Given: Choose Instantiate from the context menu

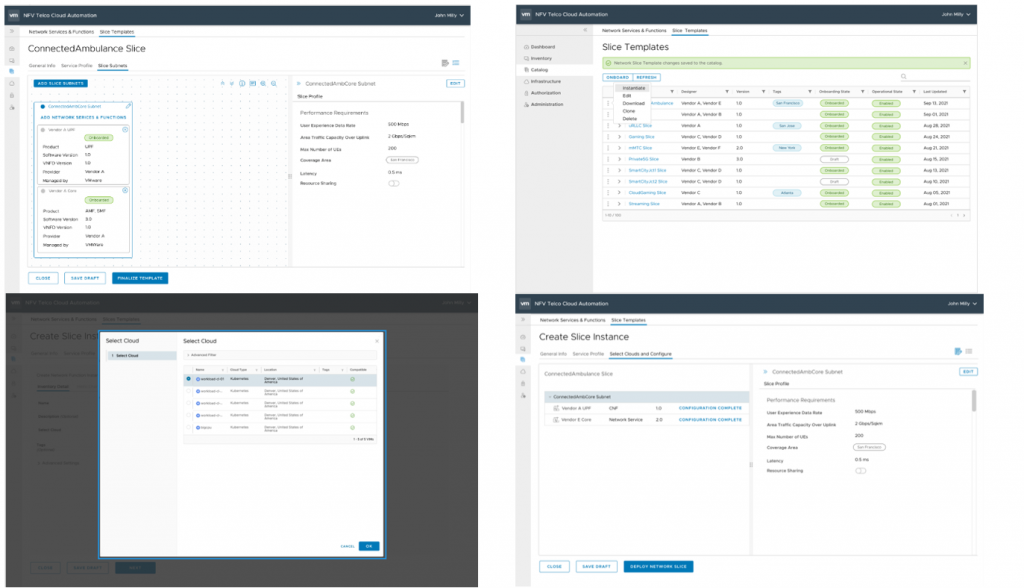Looking at the screenshot, I should (633, 88).
